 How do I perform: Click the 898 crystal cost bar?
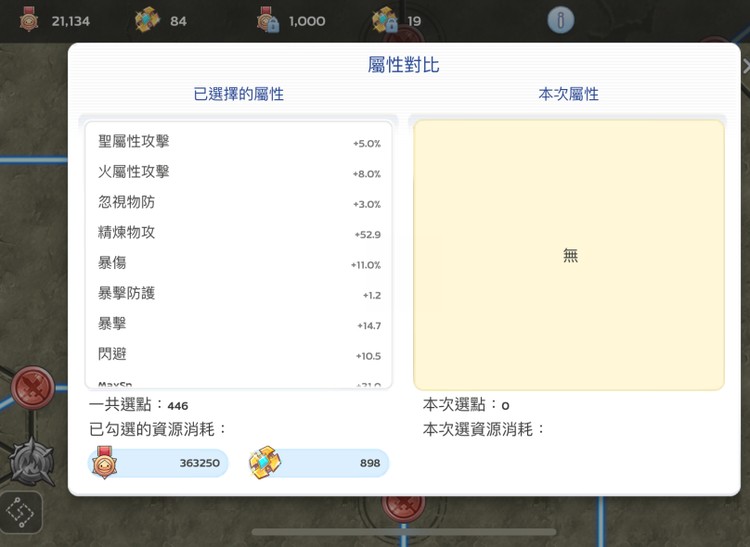point(320,463)
